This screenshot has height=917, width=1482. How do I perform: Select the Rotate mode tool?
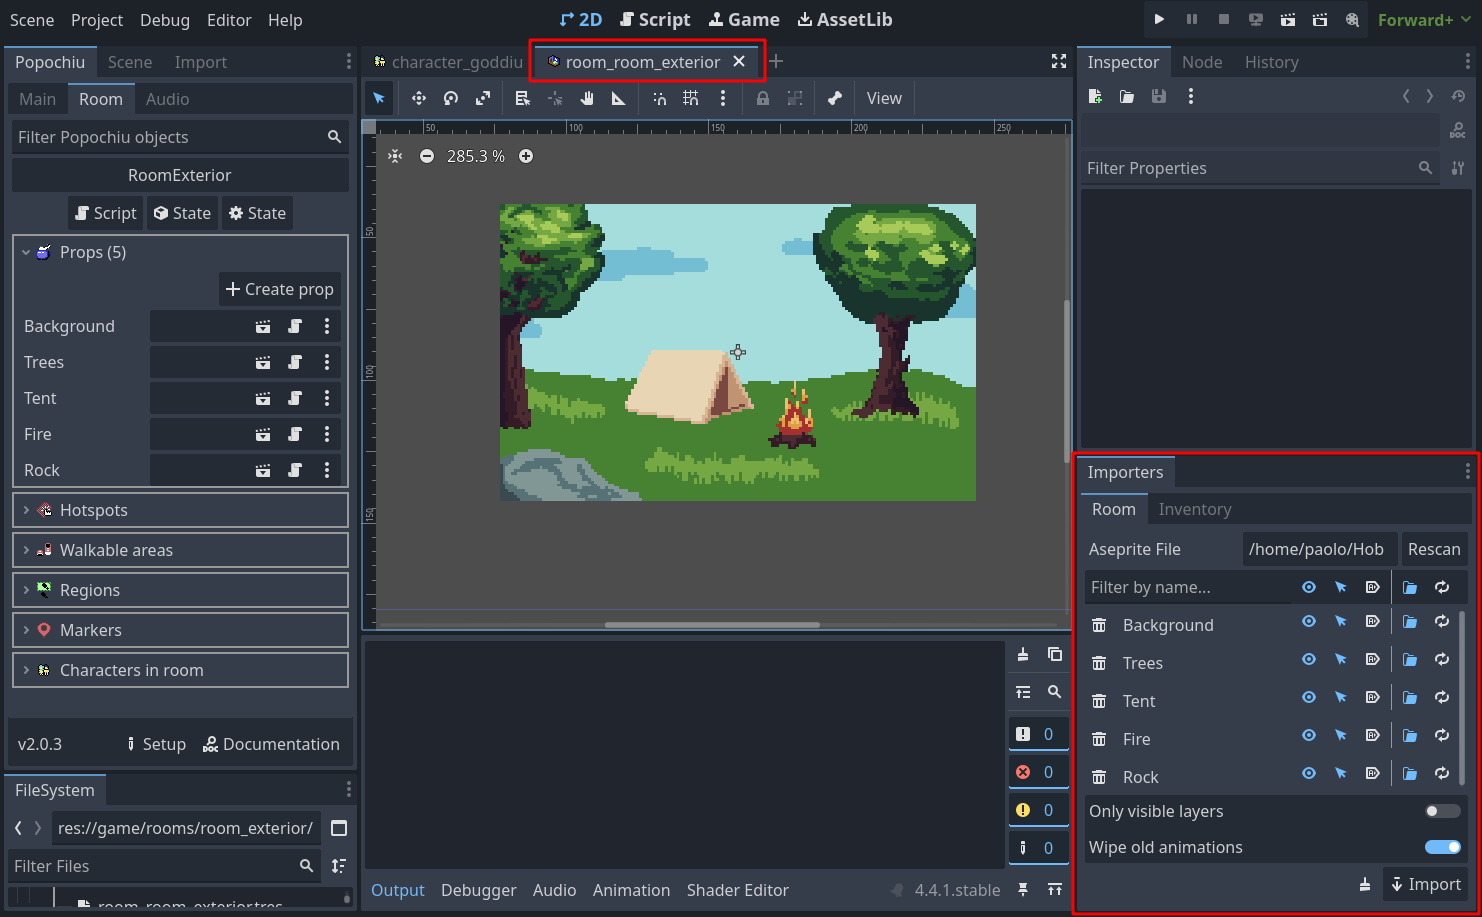point(451,98)
